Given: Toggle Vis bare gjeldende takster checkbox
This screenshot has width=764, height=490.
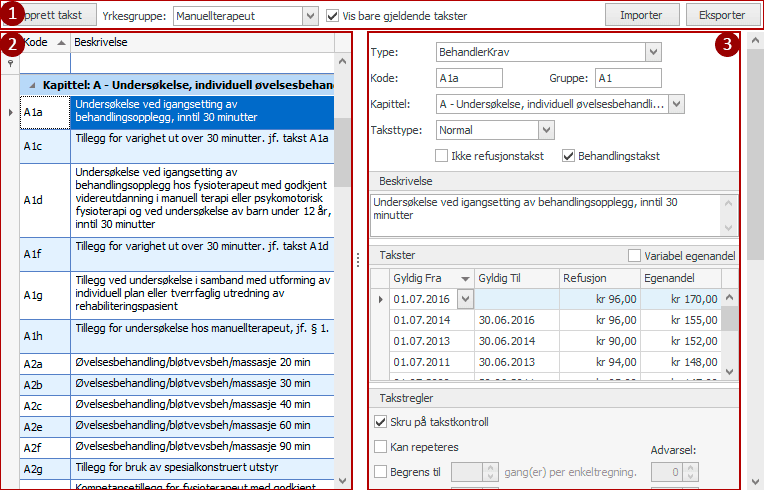Looking at the screenshot, I should [x=332, y=16].
